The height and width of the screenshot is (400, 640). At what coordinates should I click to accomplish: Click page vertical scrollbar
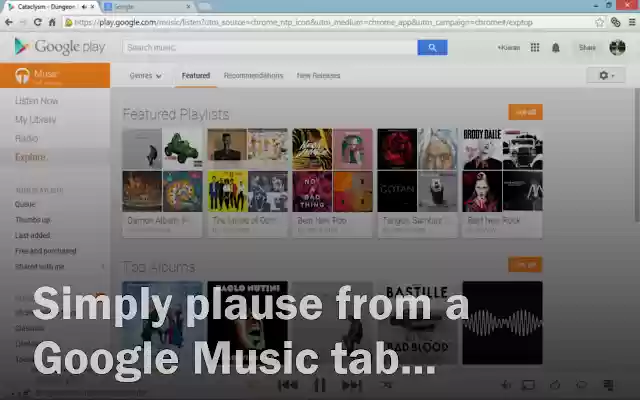click(637, 155)
